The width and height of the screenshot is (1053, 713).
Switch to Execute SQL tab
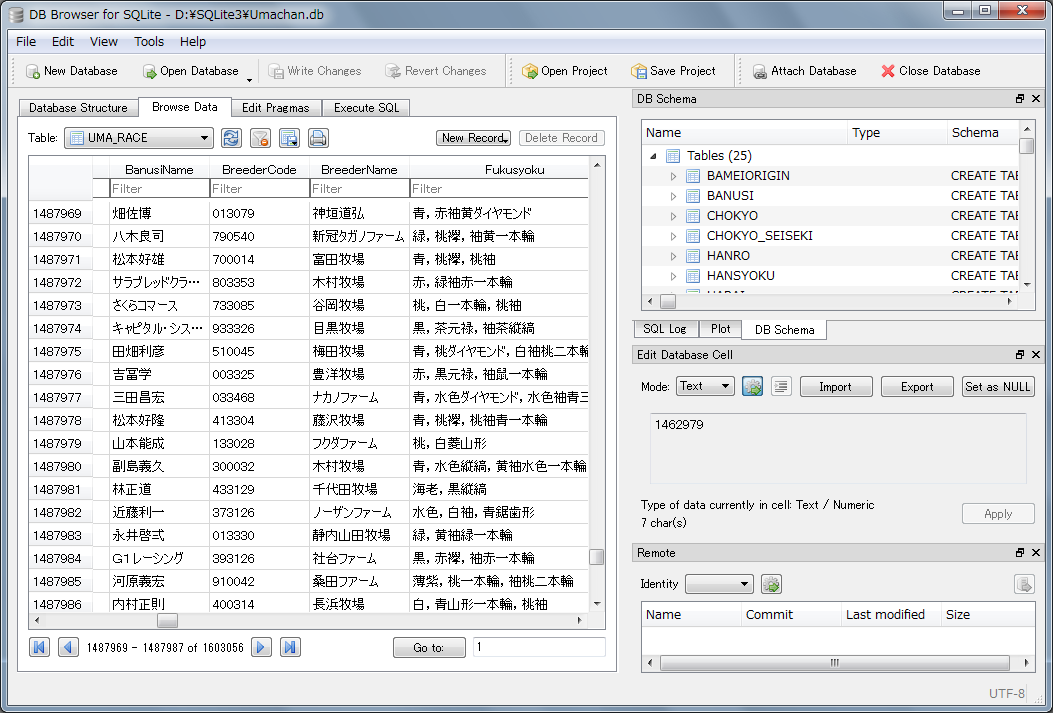pos(367,108)
